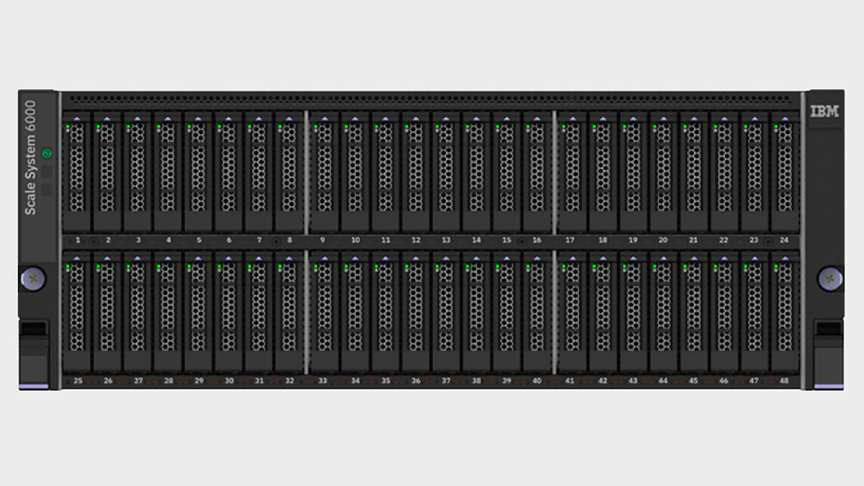Select drive bay 41
864x486 pixels.
point(573,313)
